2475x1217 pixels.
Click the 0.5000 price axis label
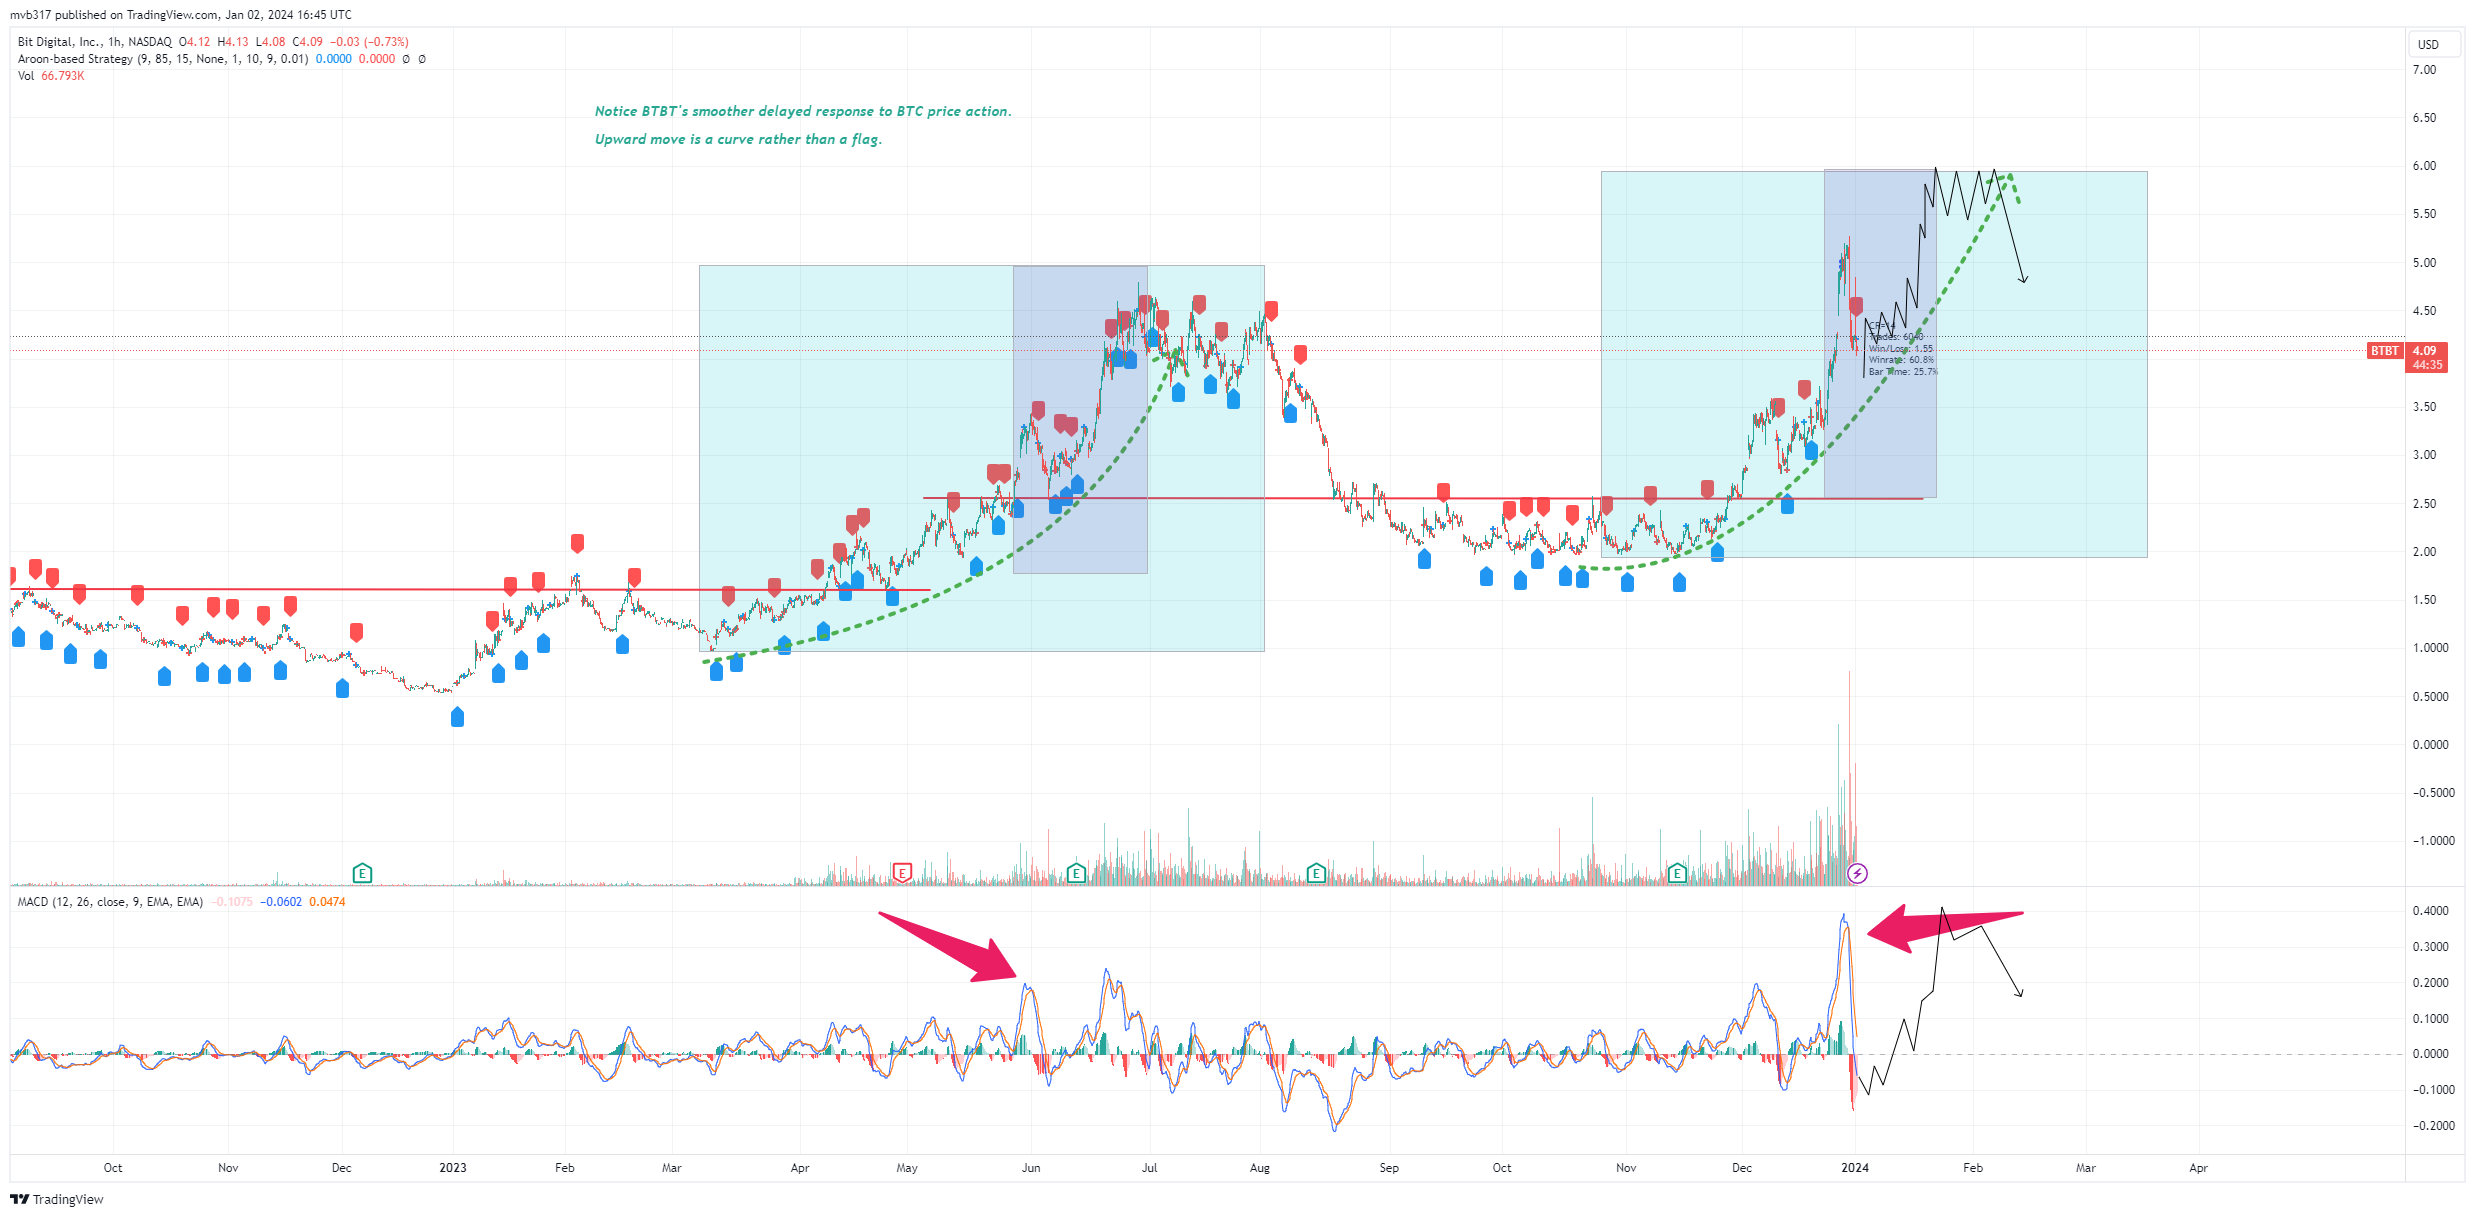[2430, 697]
